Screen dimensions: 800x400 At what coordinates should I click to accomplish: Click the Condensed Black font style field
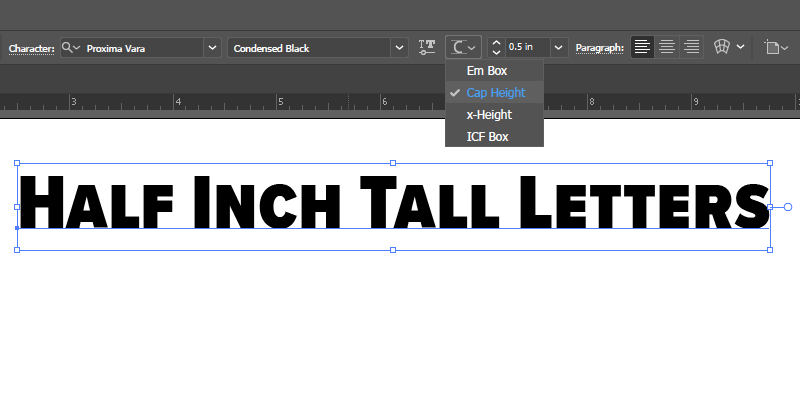pos(309,48)
